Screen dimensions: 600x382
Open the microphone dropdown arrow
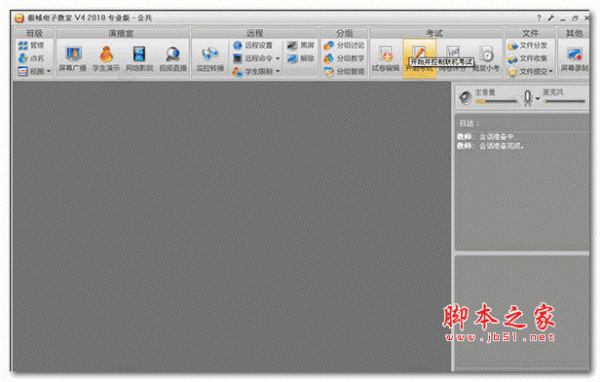537,99
